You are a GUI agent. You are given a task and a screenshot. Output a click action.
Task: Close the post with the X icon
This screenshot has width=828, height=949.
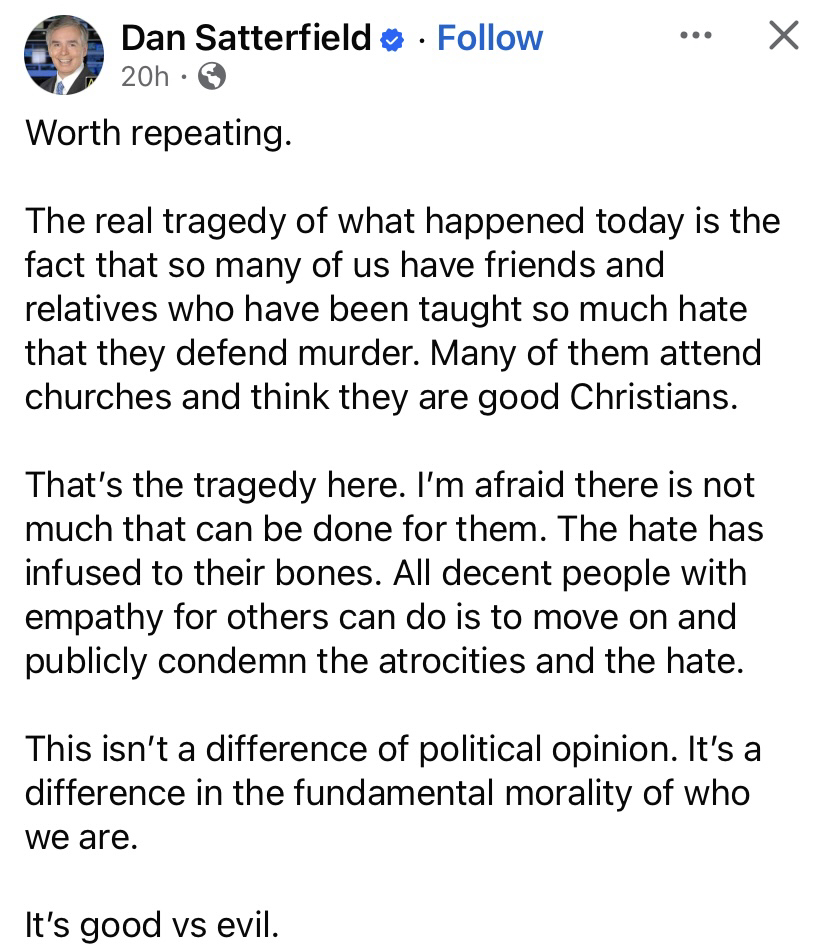pos(783,37)
